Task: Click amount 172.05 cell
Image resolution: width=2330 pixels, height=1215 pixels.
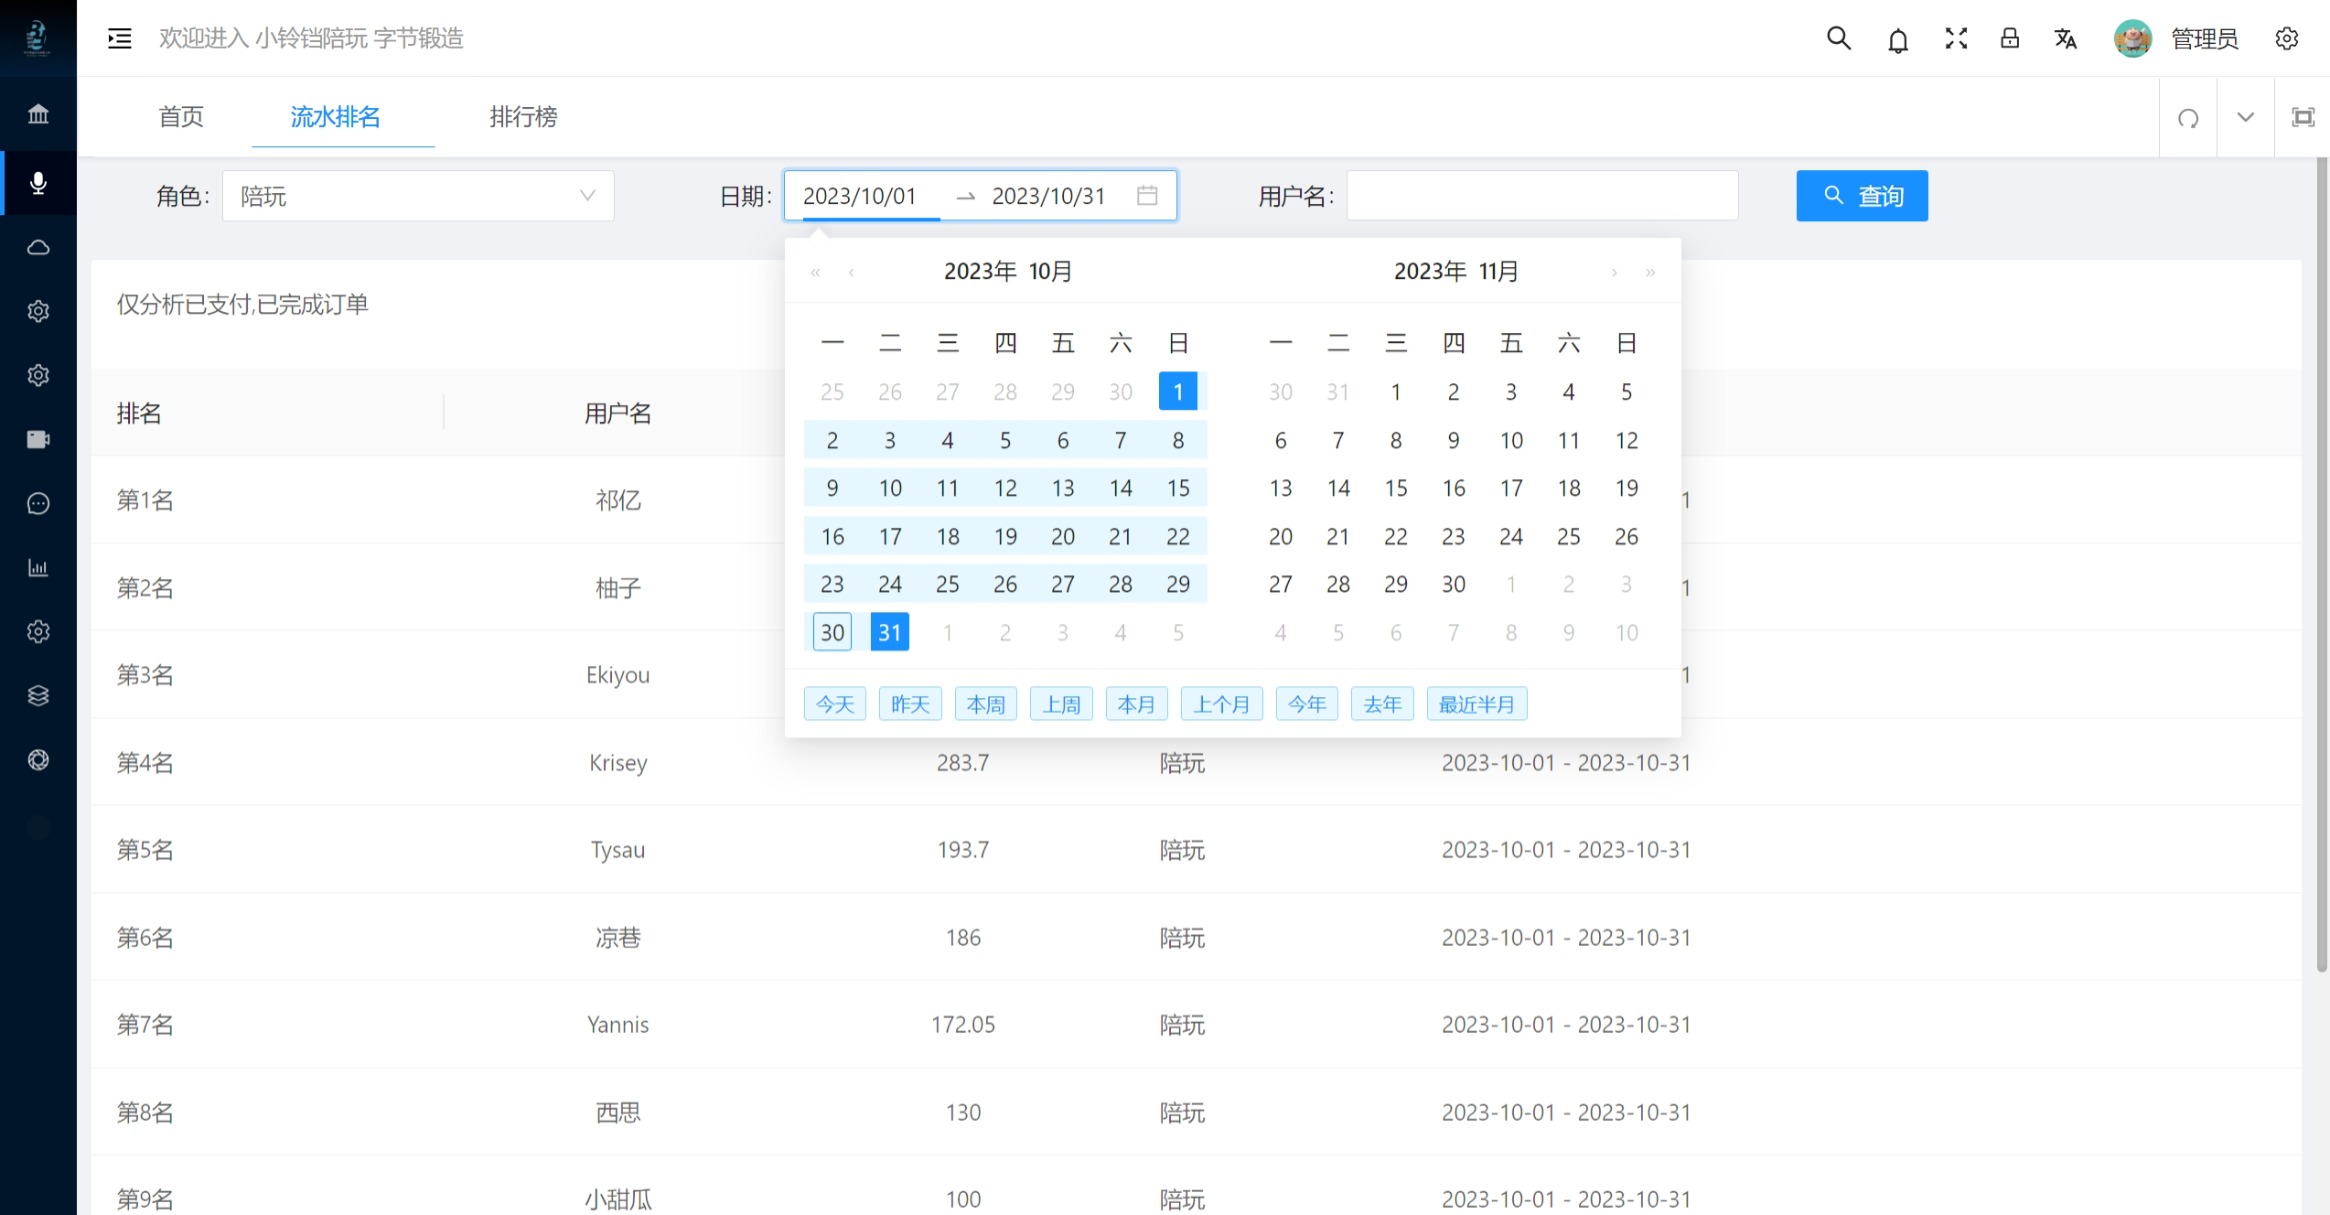Action: point(963,1025)
